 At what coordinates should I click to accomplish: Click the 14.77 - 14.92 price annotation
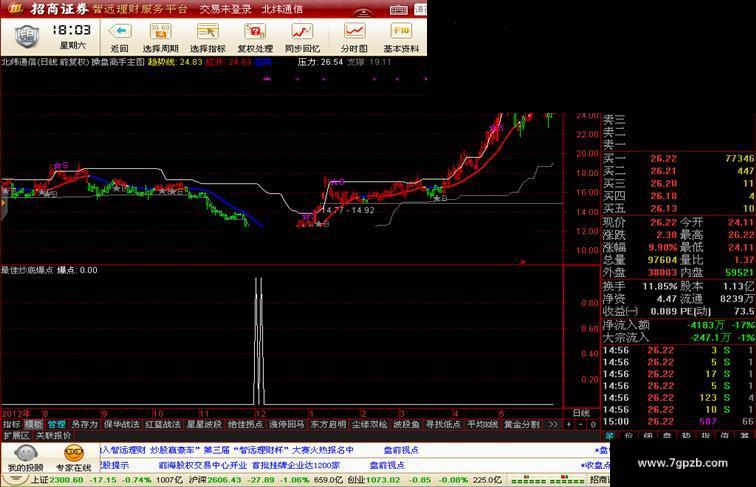coord(347,210)
